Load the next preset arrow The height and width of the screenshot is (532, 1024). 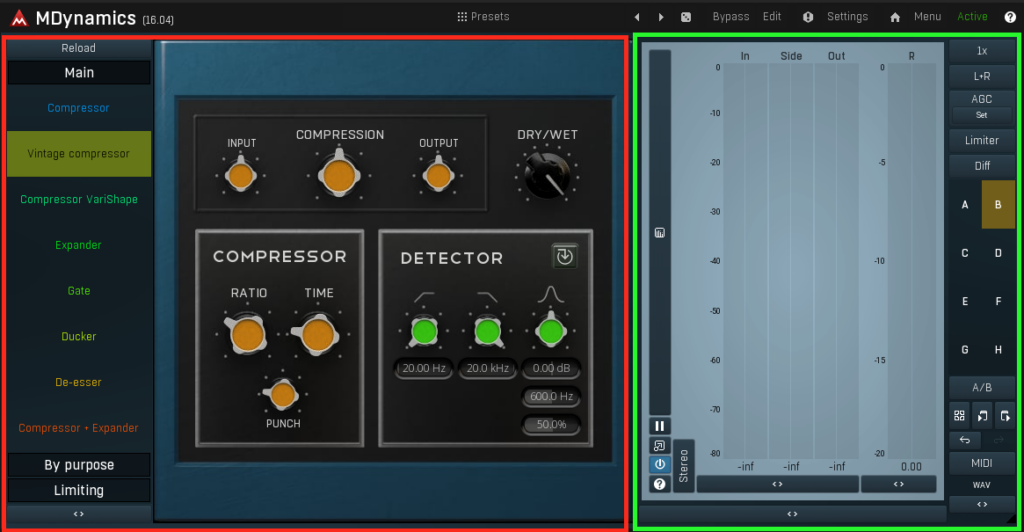tap(661, 17)
